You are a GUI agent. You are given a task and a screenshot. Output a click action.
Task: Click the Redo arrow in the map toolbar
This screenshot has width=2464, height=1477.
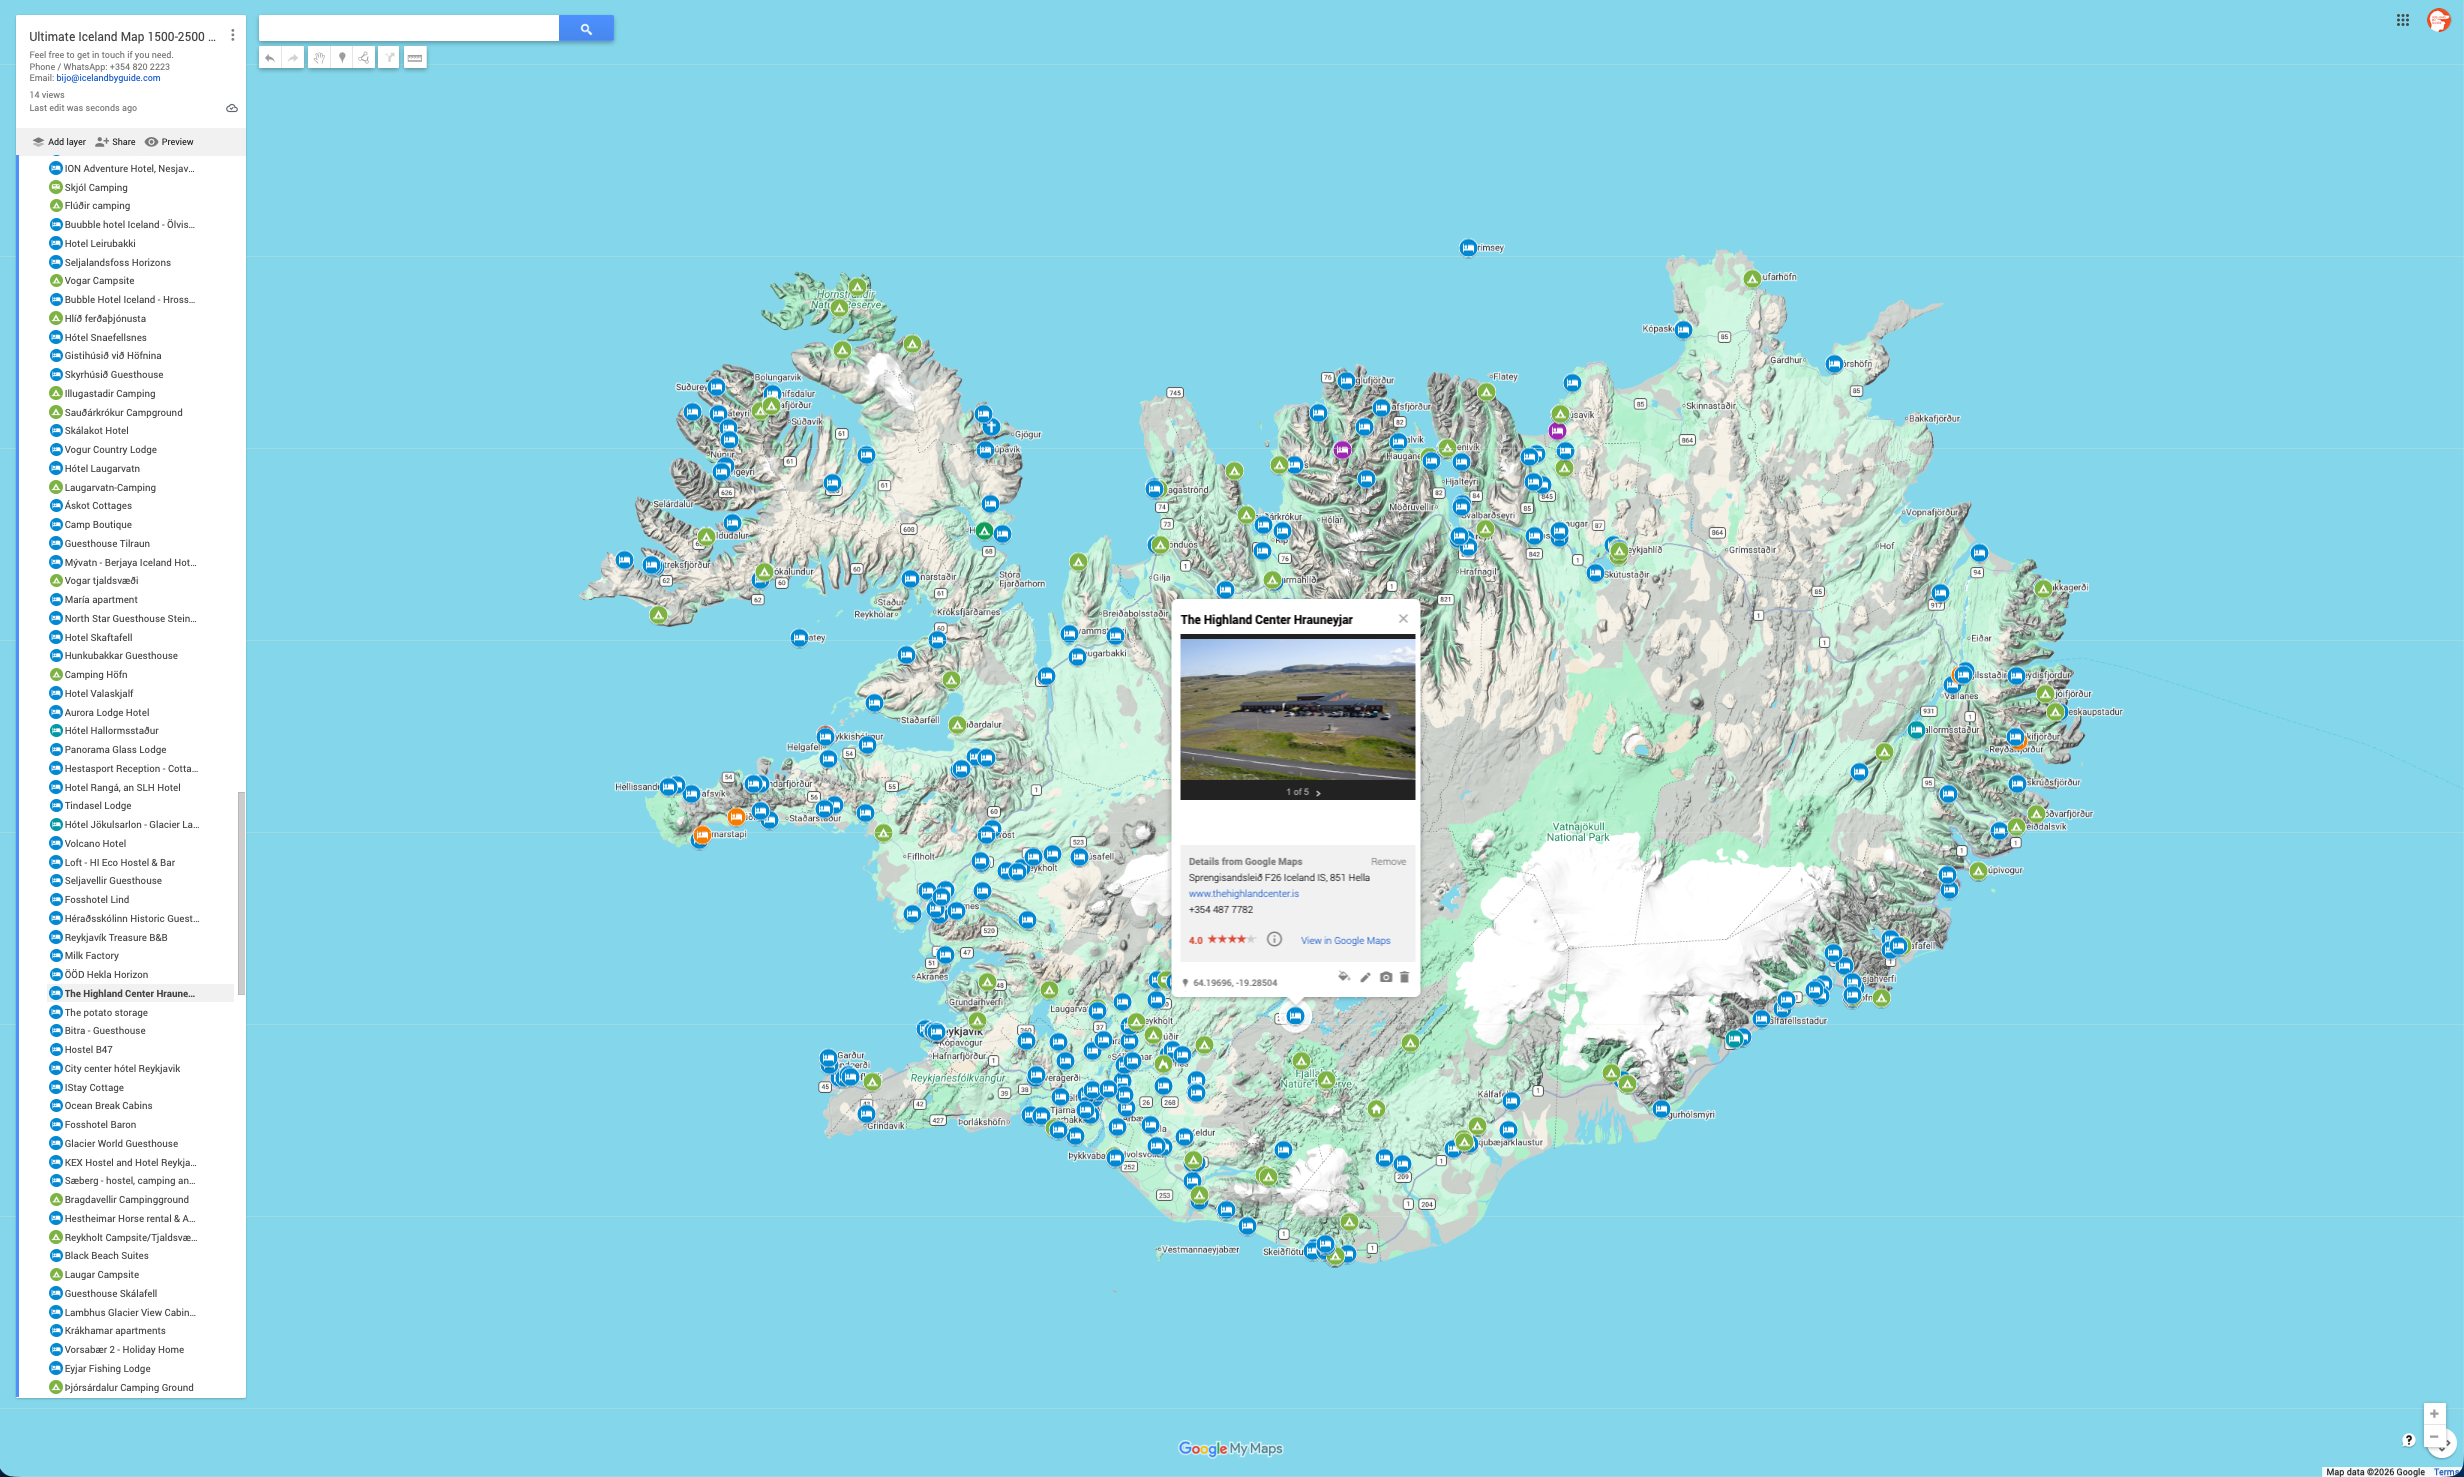pyautogui.click(x=293, y=58)
